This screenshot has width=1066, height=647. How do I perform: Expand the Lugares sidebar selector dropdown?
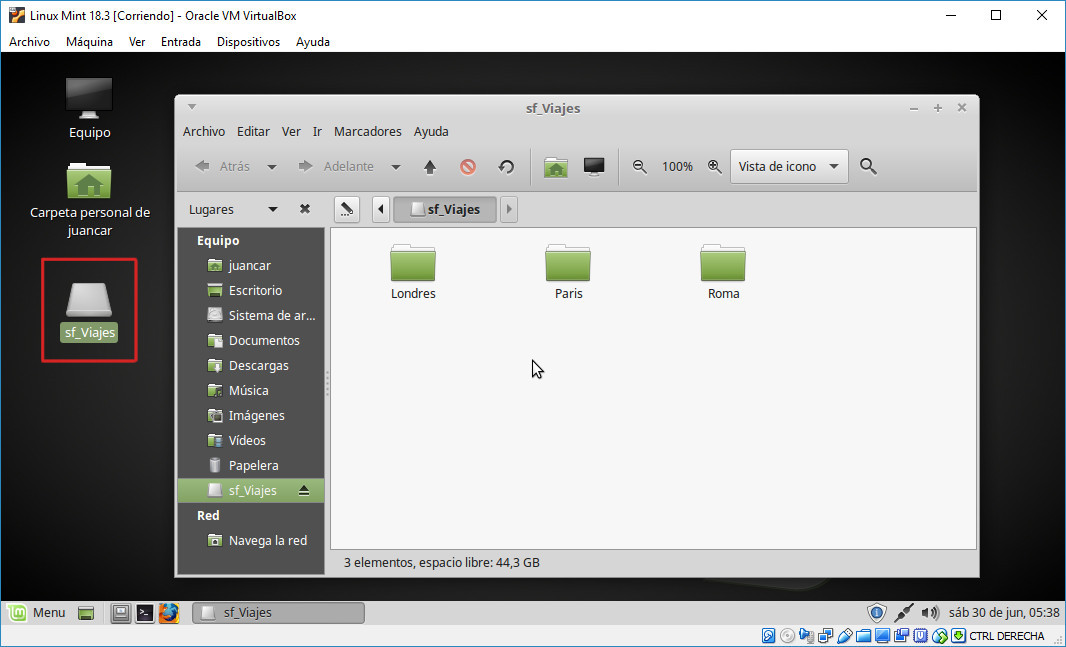[x=272, y=209]
